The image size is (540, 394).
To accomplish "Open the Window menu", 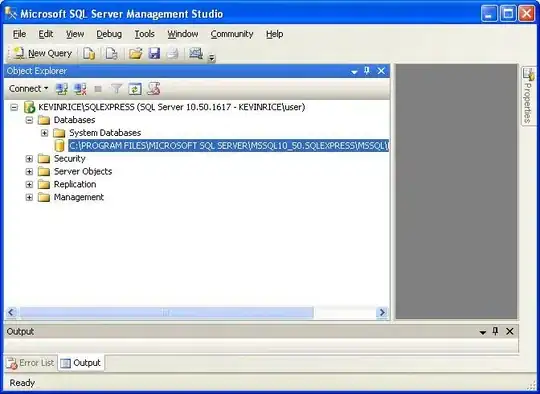I will (x=183, y=34).
